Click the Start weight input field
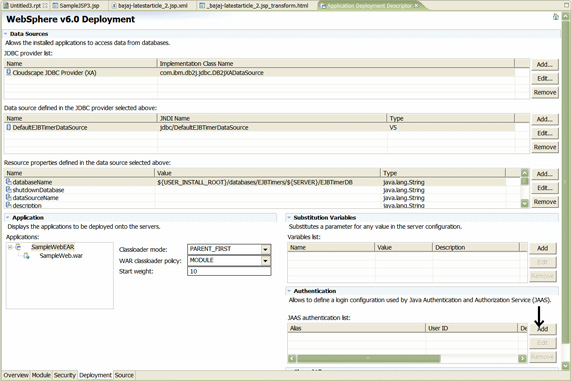Screen dimensions: 572x381 pos(229,272)
